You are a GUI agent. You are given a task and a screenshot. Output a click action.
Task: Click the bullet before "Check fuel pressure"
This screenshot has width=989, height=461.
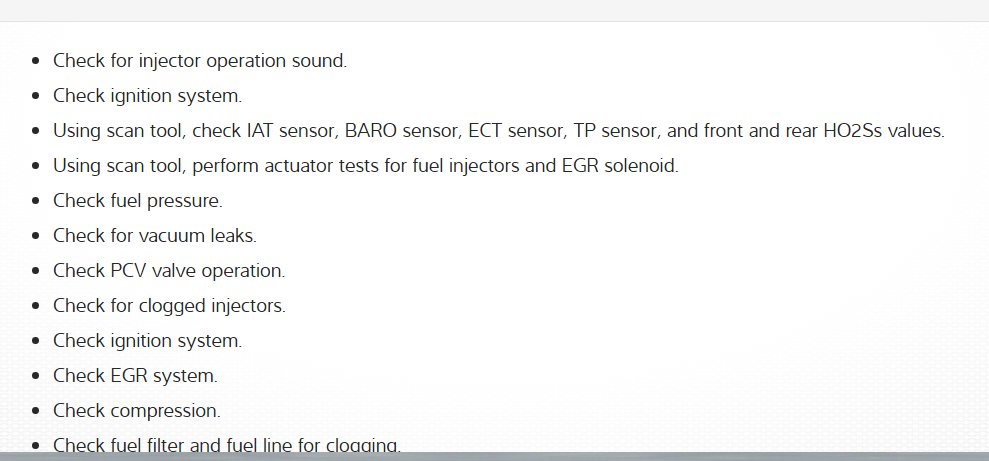pyautogui.click(x=36, y=201)
